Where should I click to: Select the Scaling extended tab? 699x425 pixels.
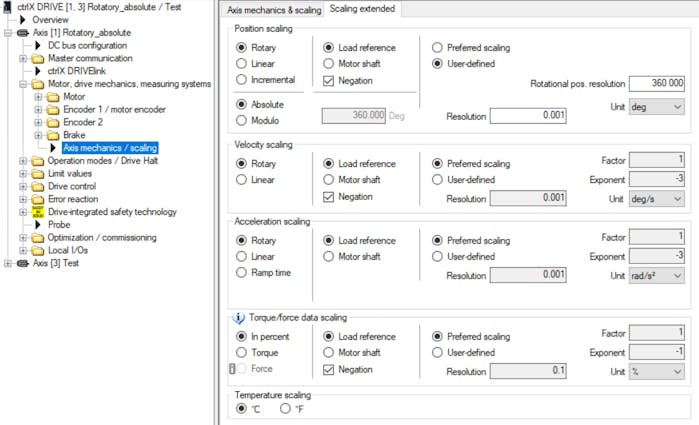tap(362, 8)
